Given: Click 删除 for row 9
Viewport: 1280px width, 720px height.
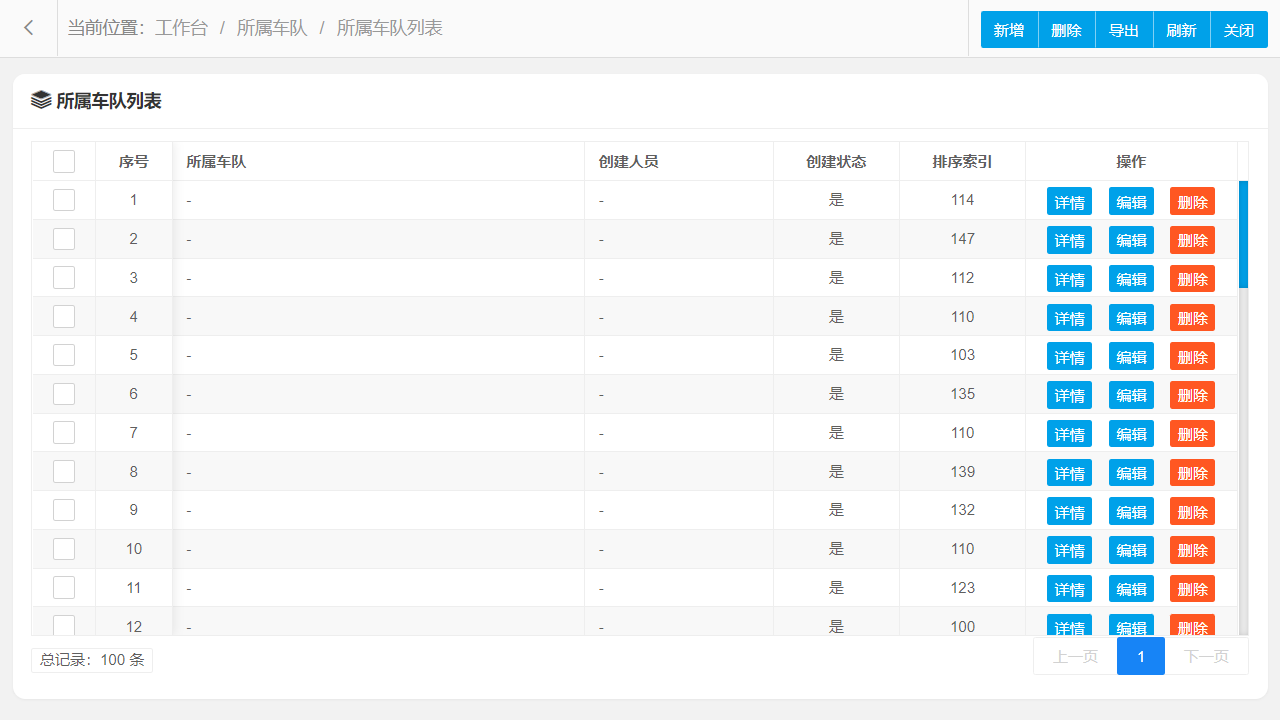Looking at the screenshot, I should [x=1192, y=511].
